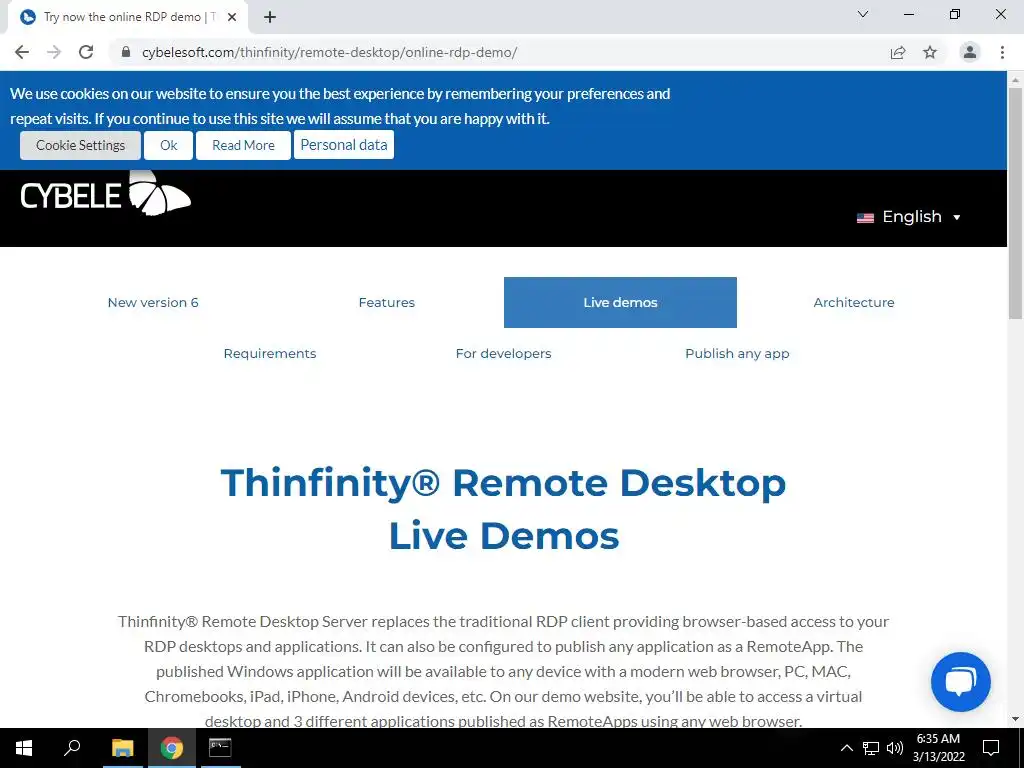
Task: Click the address bar URL
Action: pyautogui.click(x=329, y=52)
